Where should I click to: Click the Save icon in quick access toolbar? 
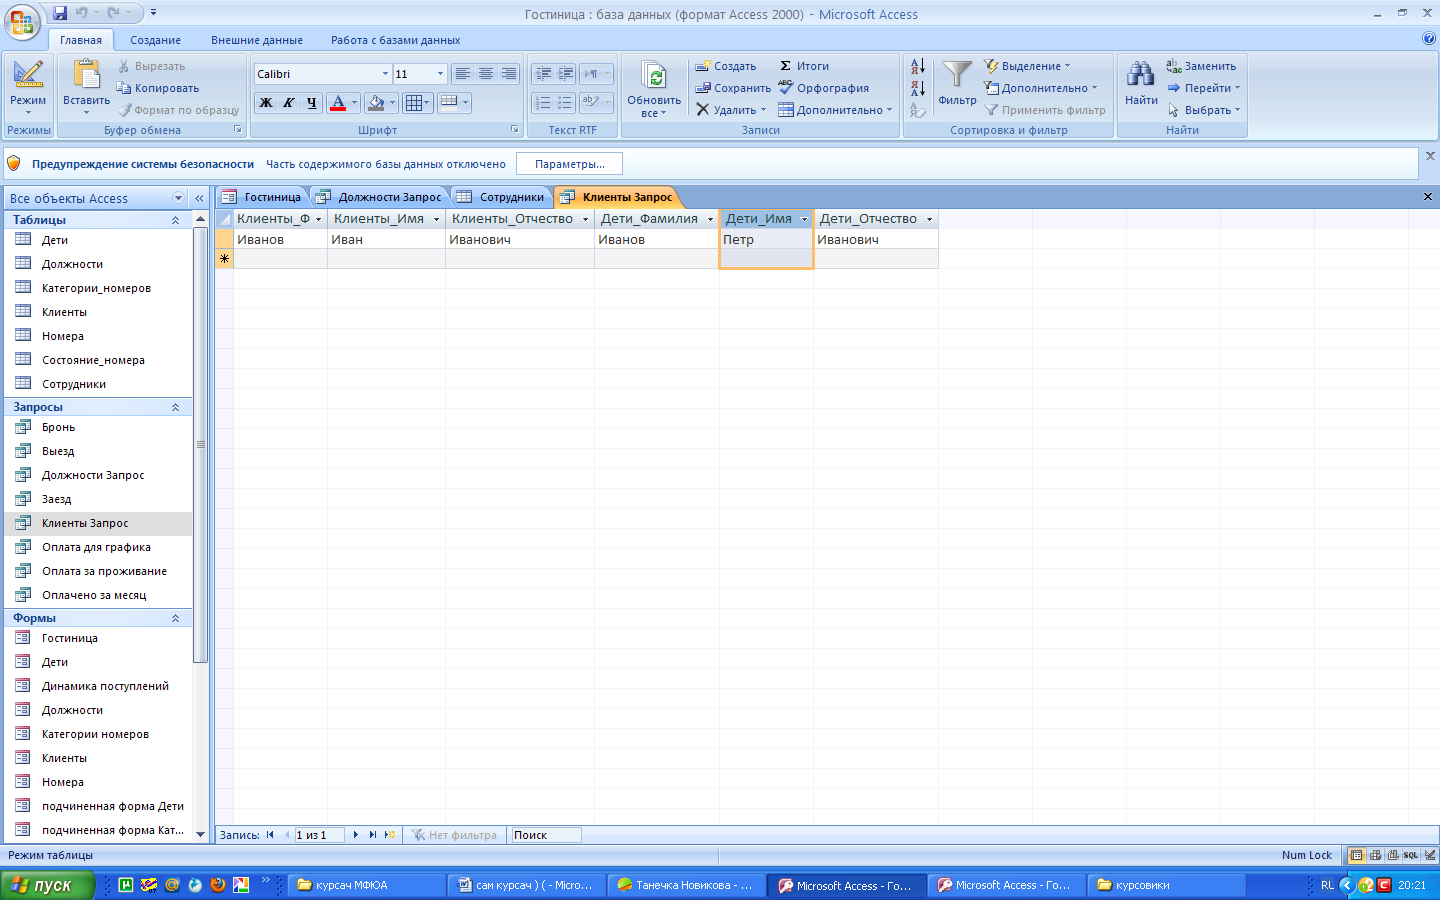tap(60, 13)
